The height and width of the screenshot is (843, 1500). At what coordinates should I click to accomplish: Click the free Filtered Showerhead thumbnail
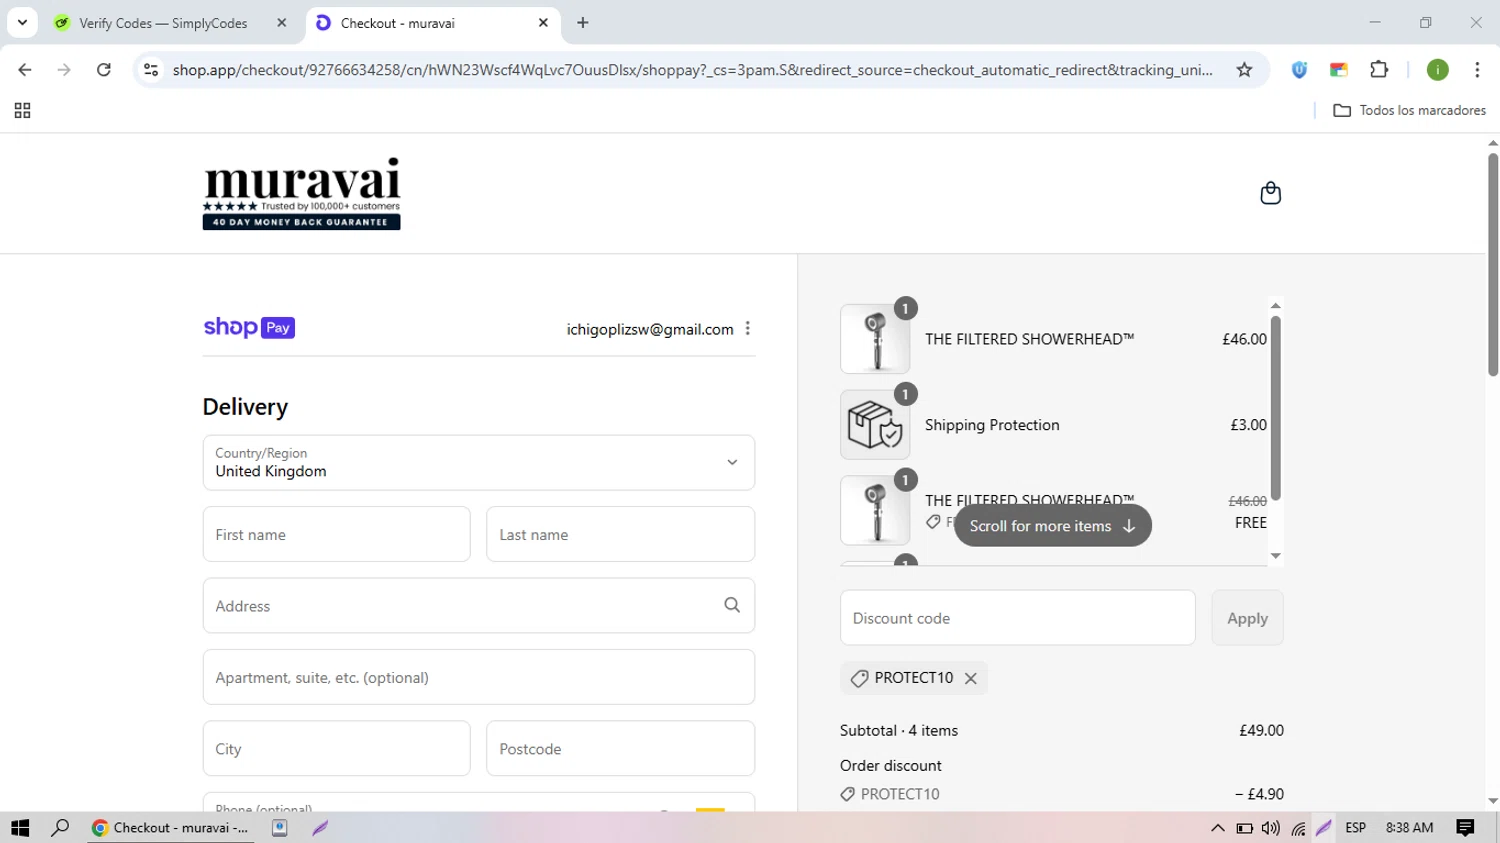click(x=875, y=510)
